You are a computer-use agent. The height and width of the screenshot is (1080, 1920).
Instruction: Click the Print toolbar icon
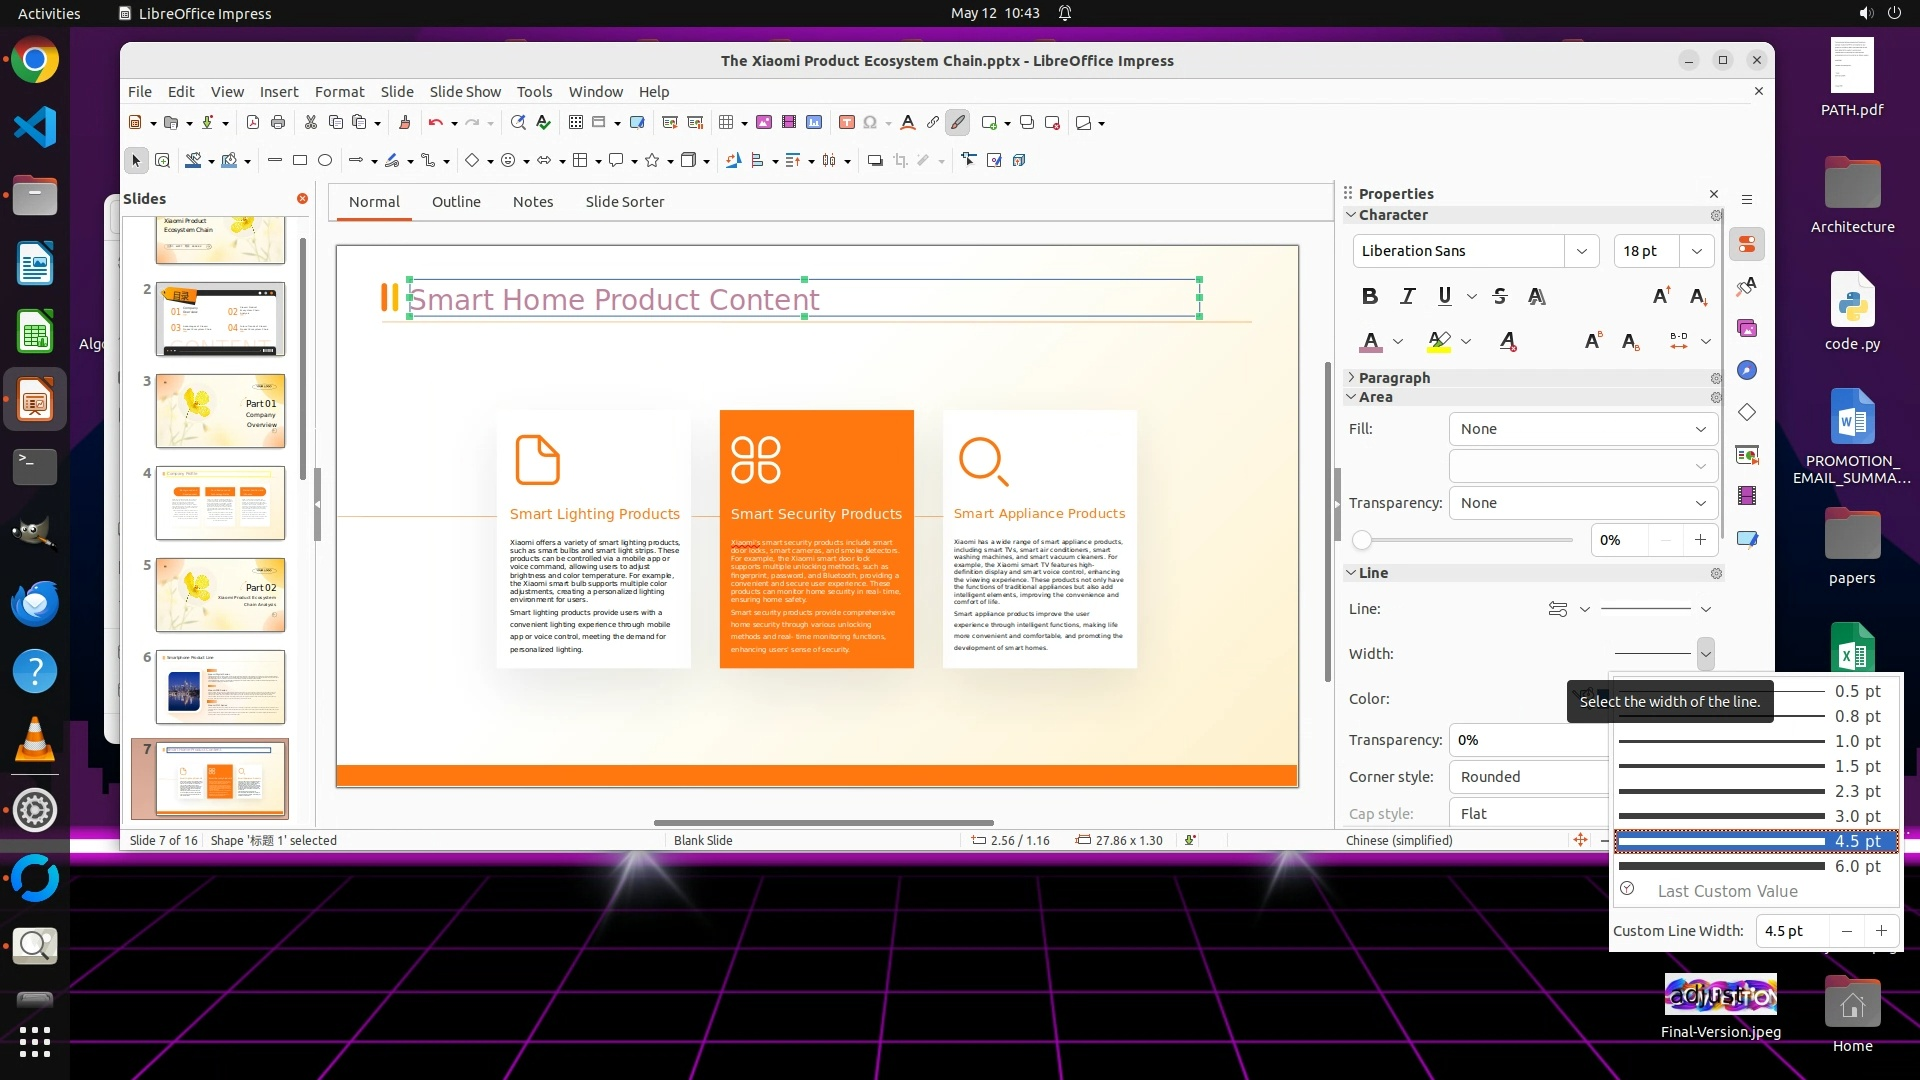pos(278,122)
